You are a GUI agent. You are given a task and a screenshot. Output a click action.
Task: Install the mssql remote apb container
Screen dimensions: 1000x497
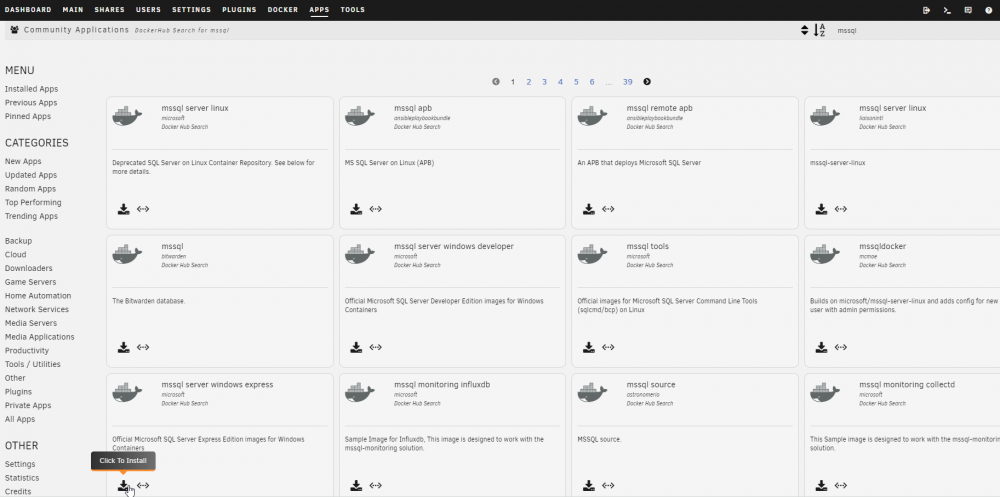pos(589,209)
